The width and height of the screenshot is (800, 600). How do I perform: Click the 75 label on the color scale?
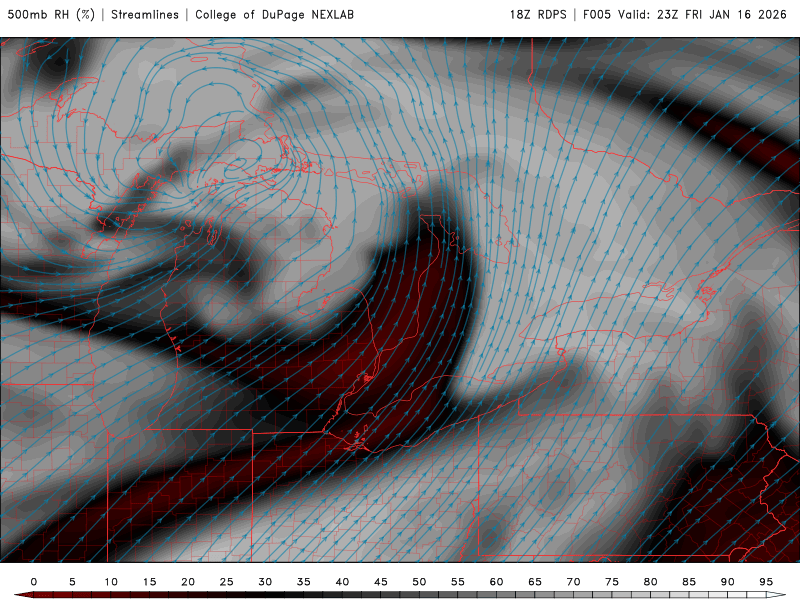coord(612,582)
